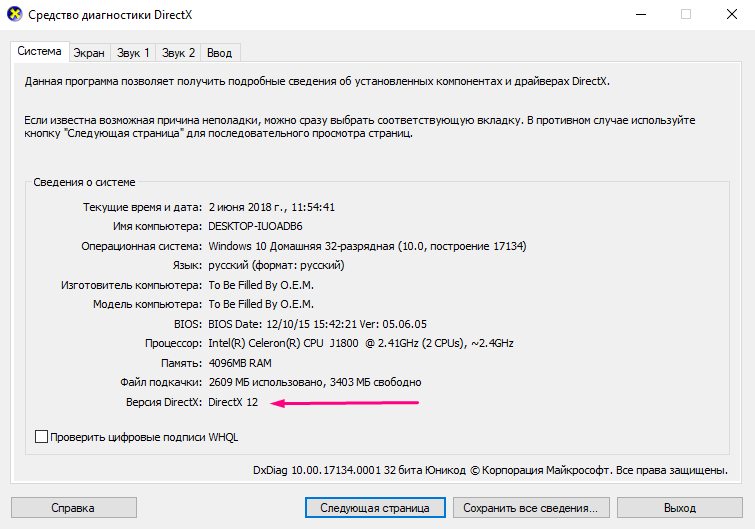Click the '4096MB RAM' memory value
Viewport: 755px width, 529px height.
[x=240, y=363]
